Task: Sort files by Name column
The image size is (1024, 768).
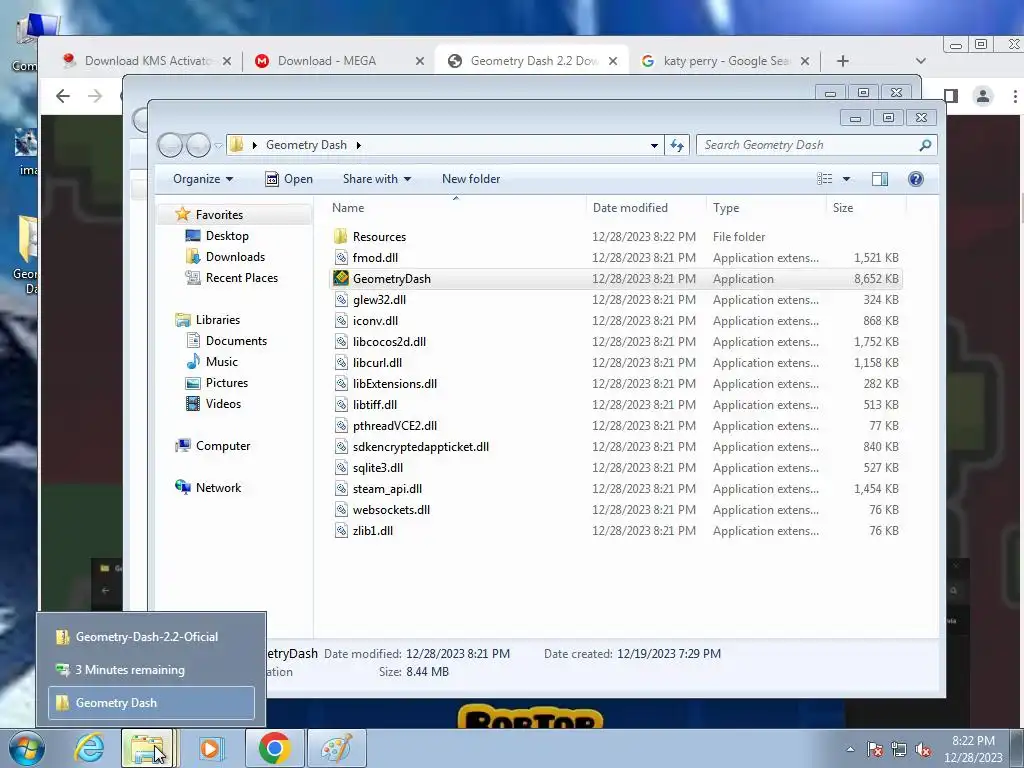Action: pos(348,208)
